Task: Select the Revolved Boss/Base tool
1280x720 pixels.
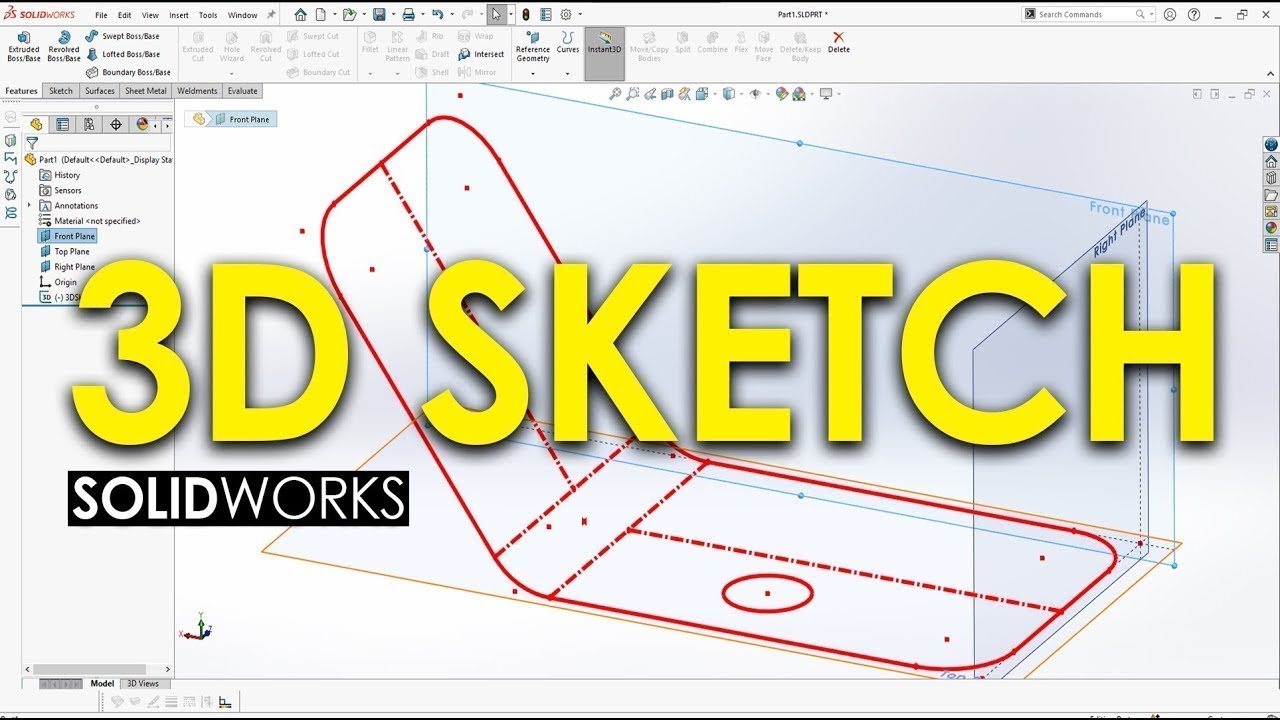Action: coord(64,47)
